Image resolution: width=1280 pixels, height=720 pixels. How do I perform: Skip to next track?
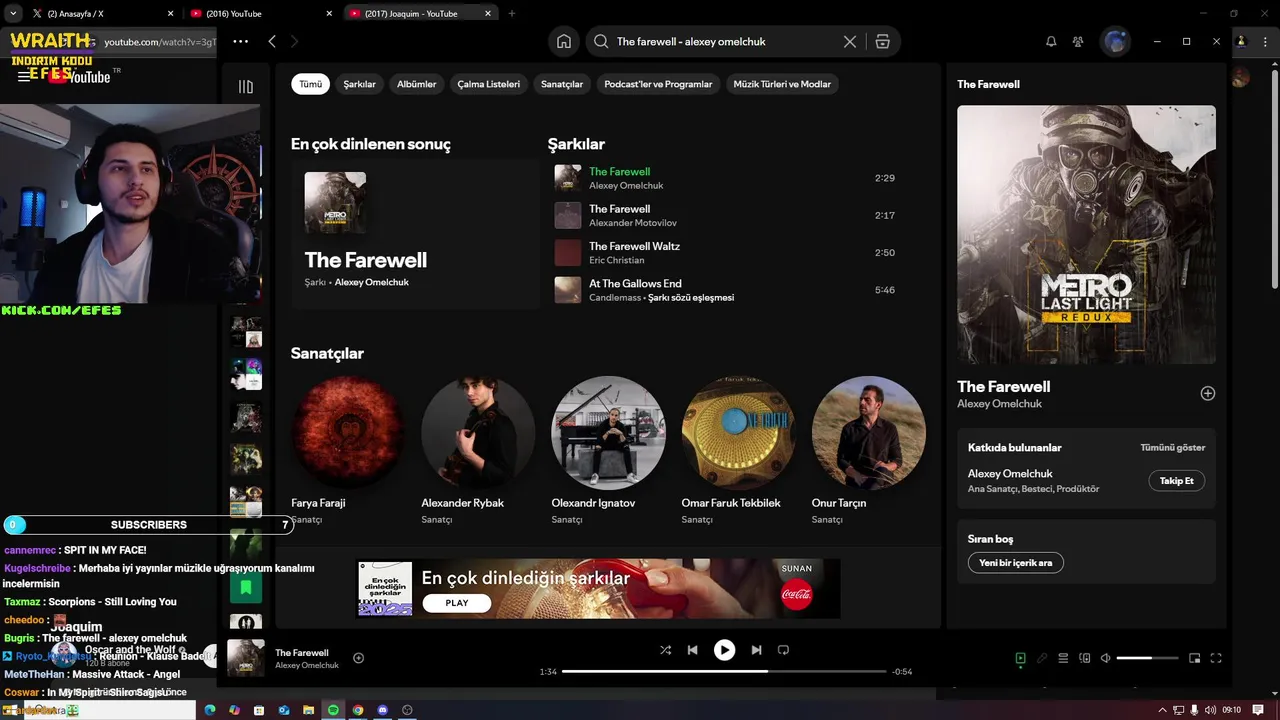756,650
